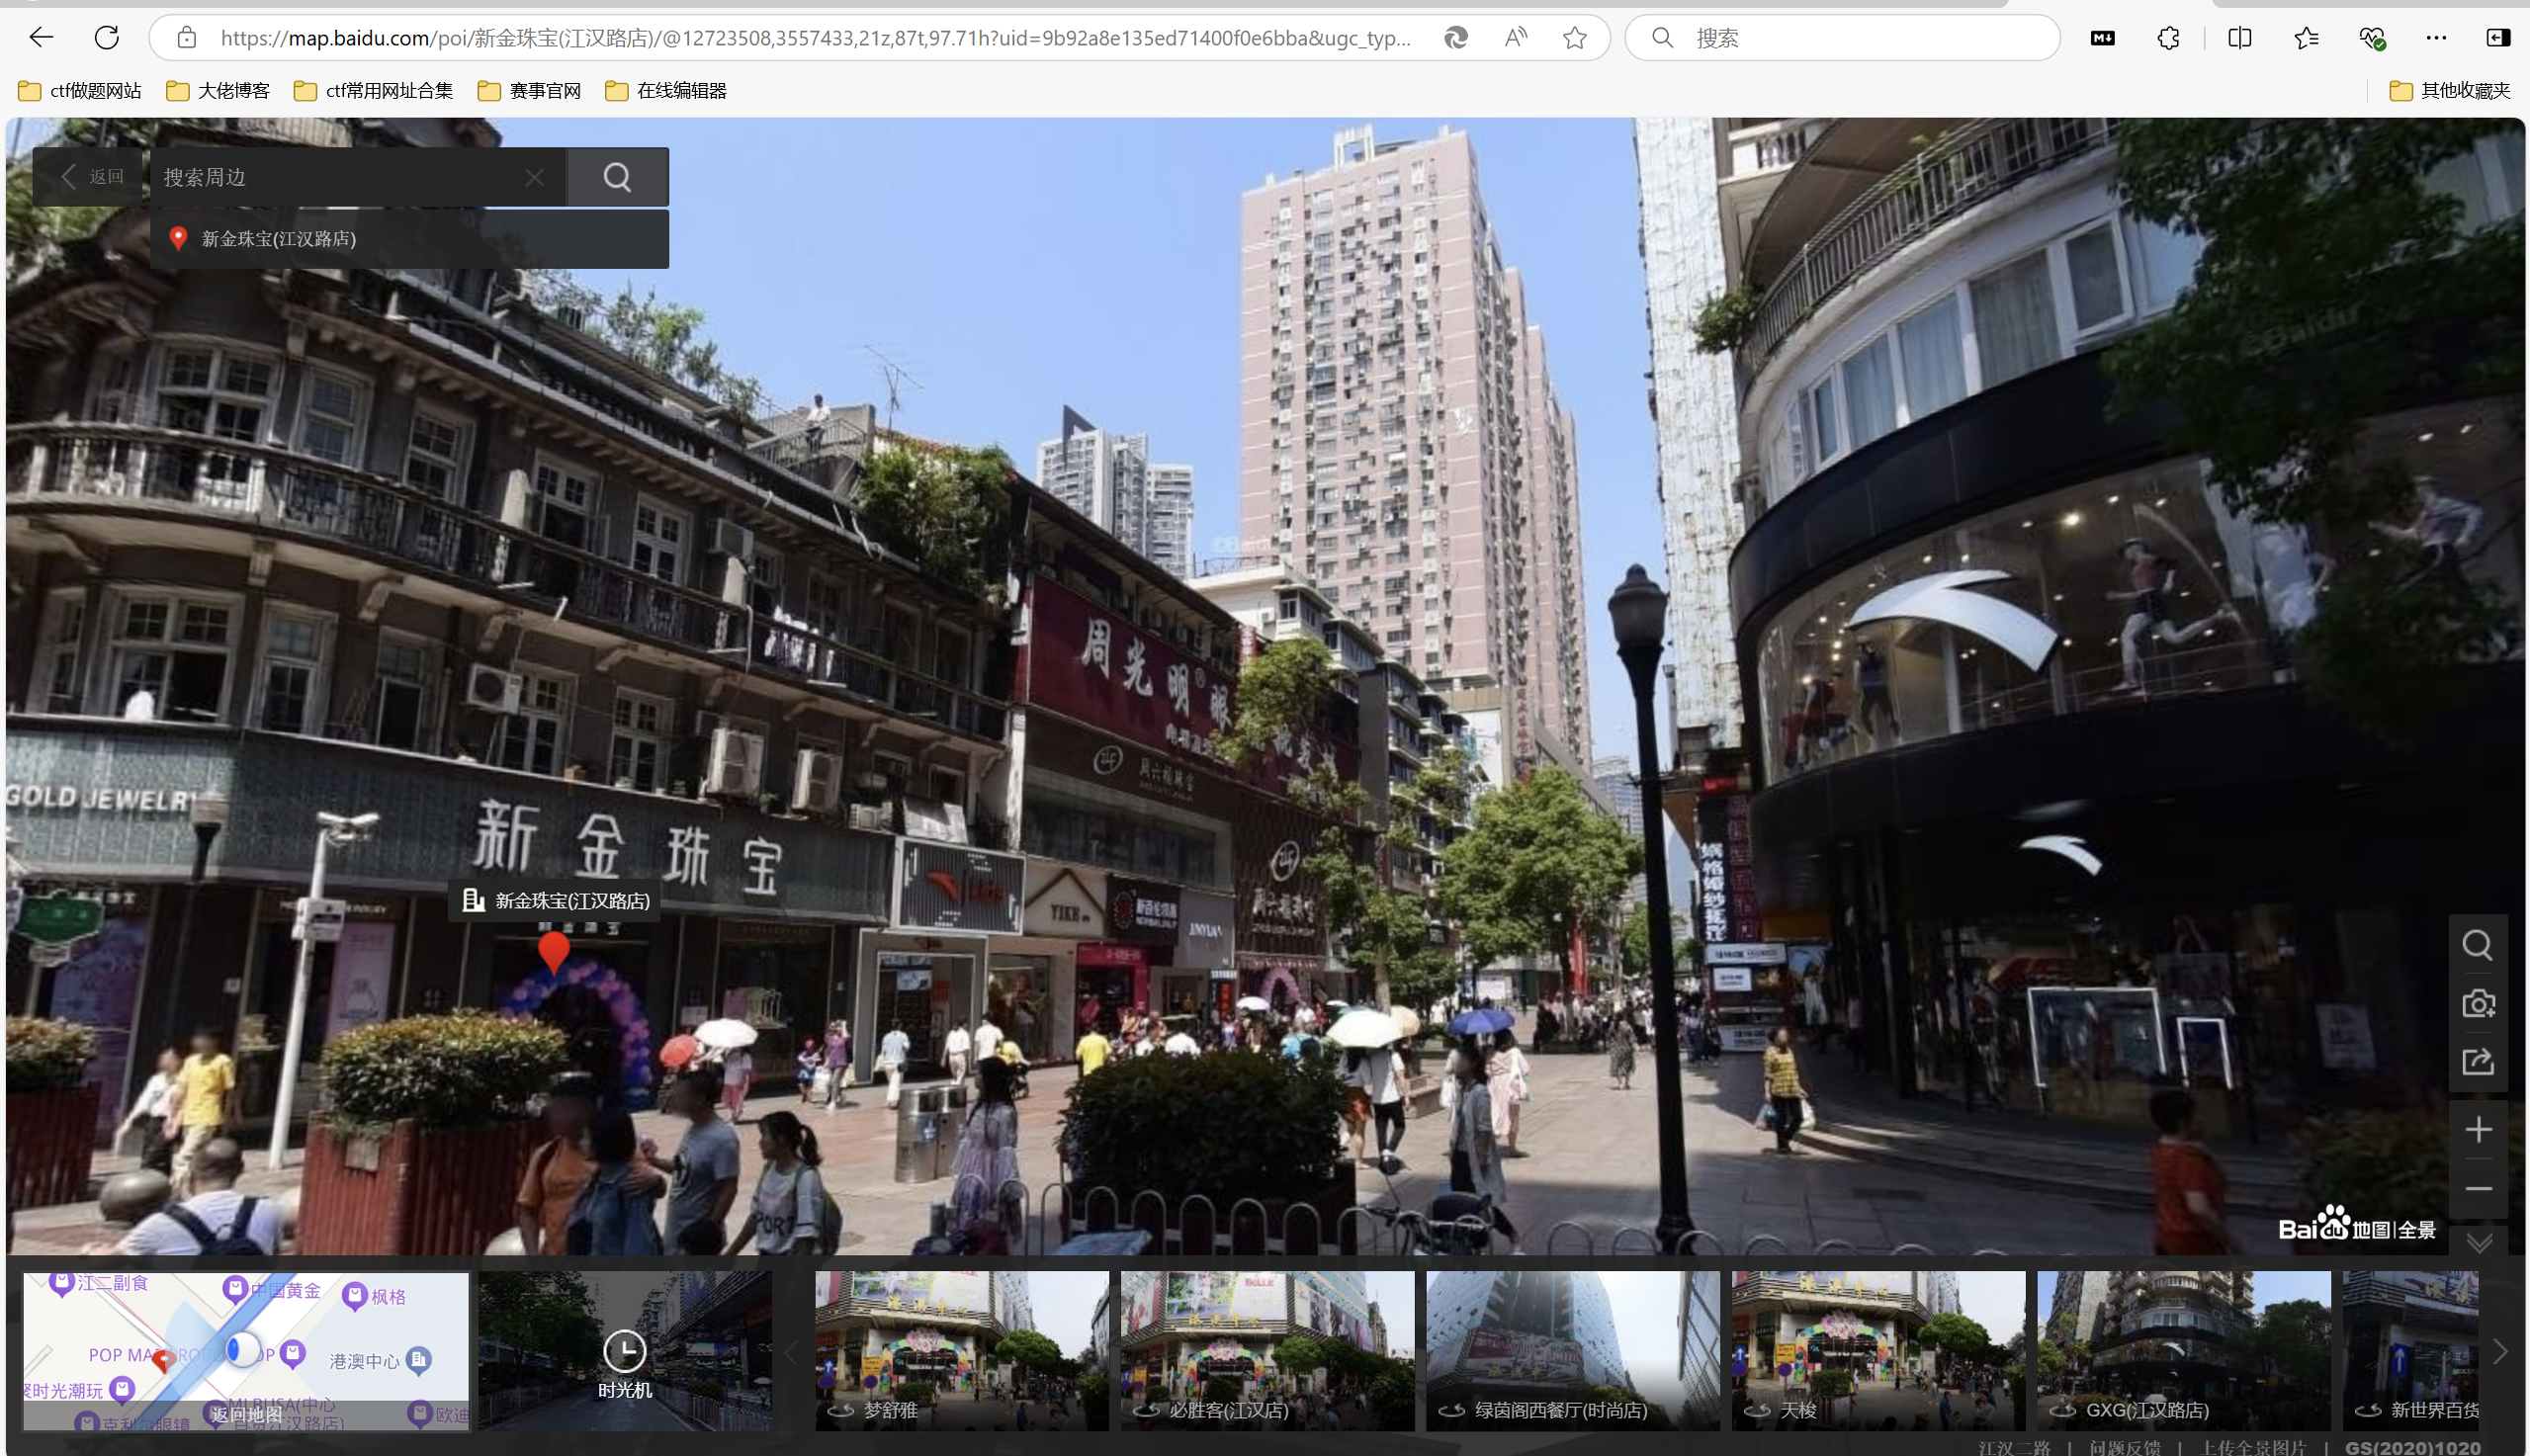Open the GXG(江汉路店) thumbnail
This screenshot has width=2530, height=1456.
pos(2184,1351)
